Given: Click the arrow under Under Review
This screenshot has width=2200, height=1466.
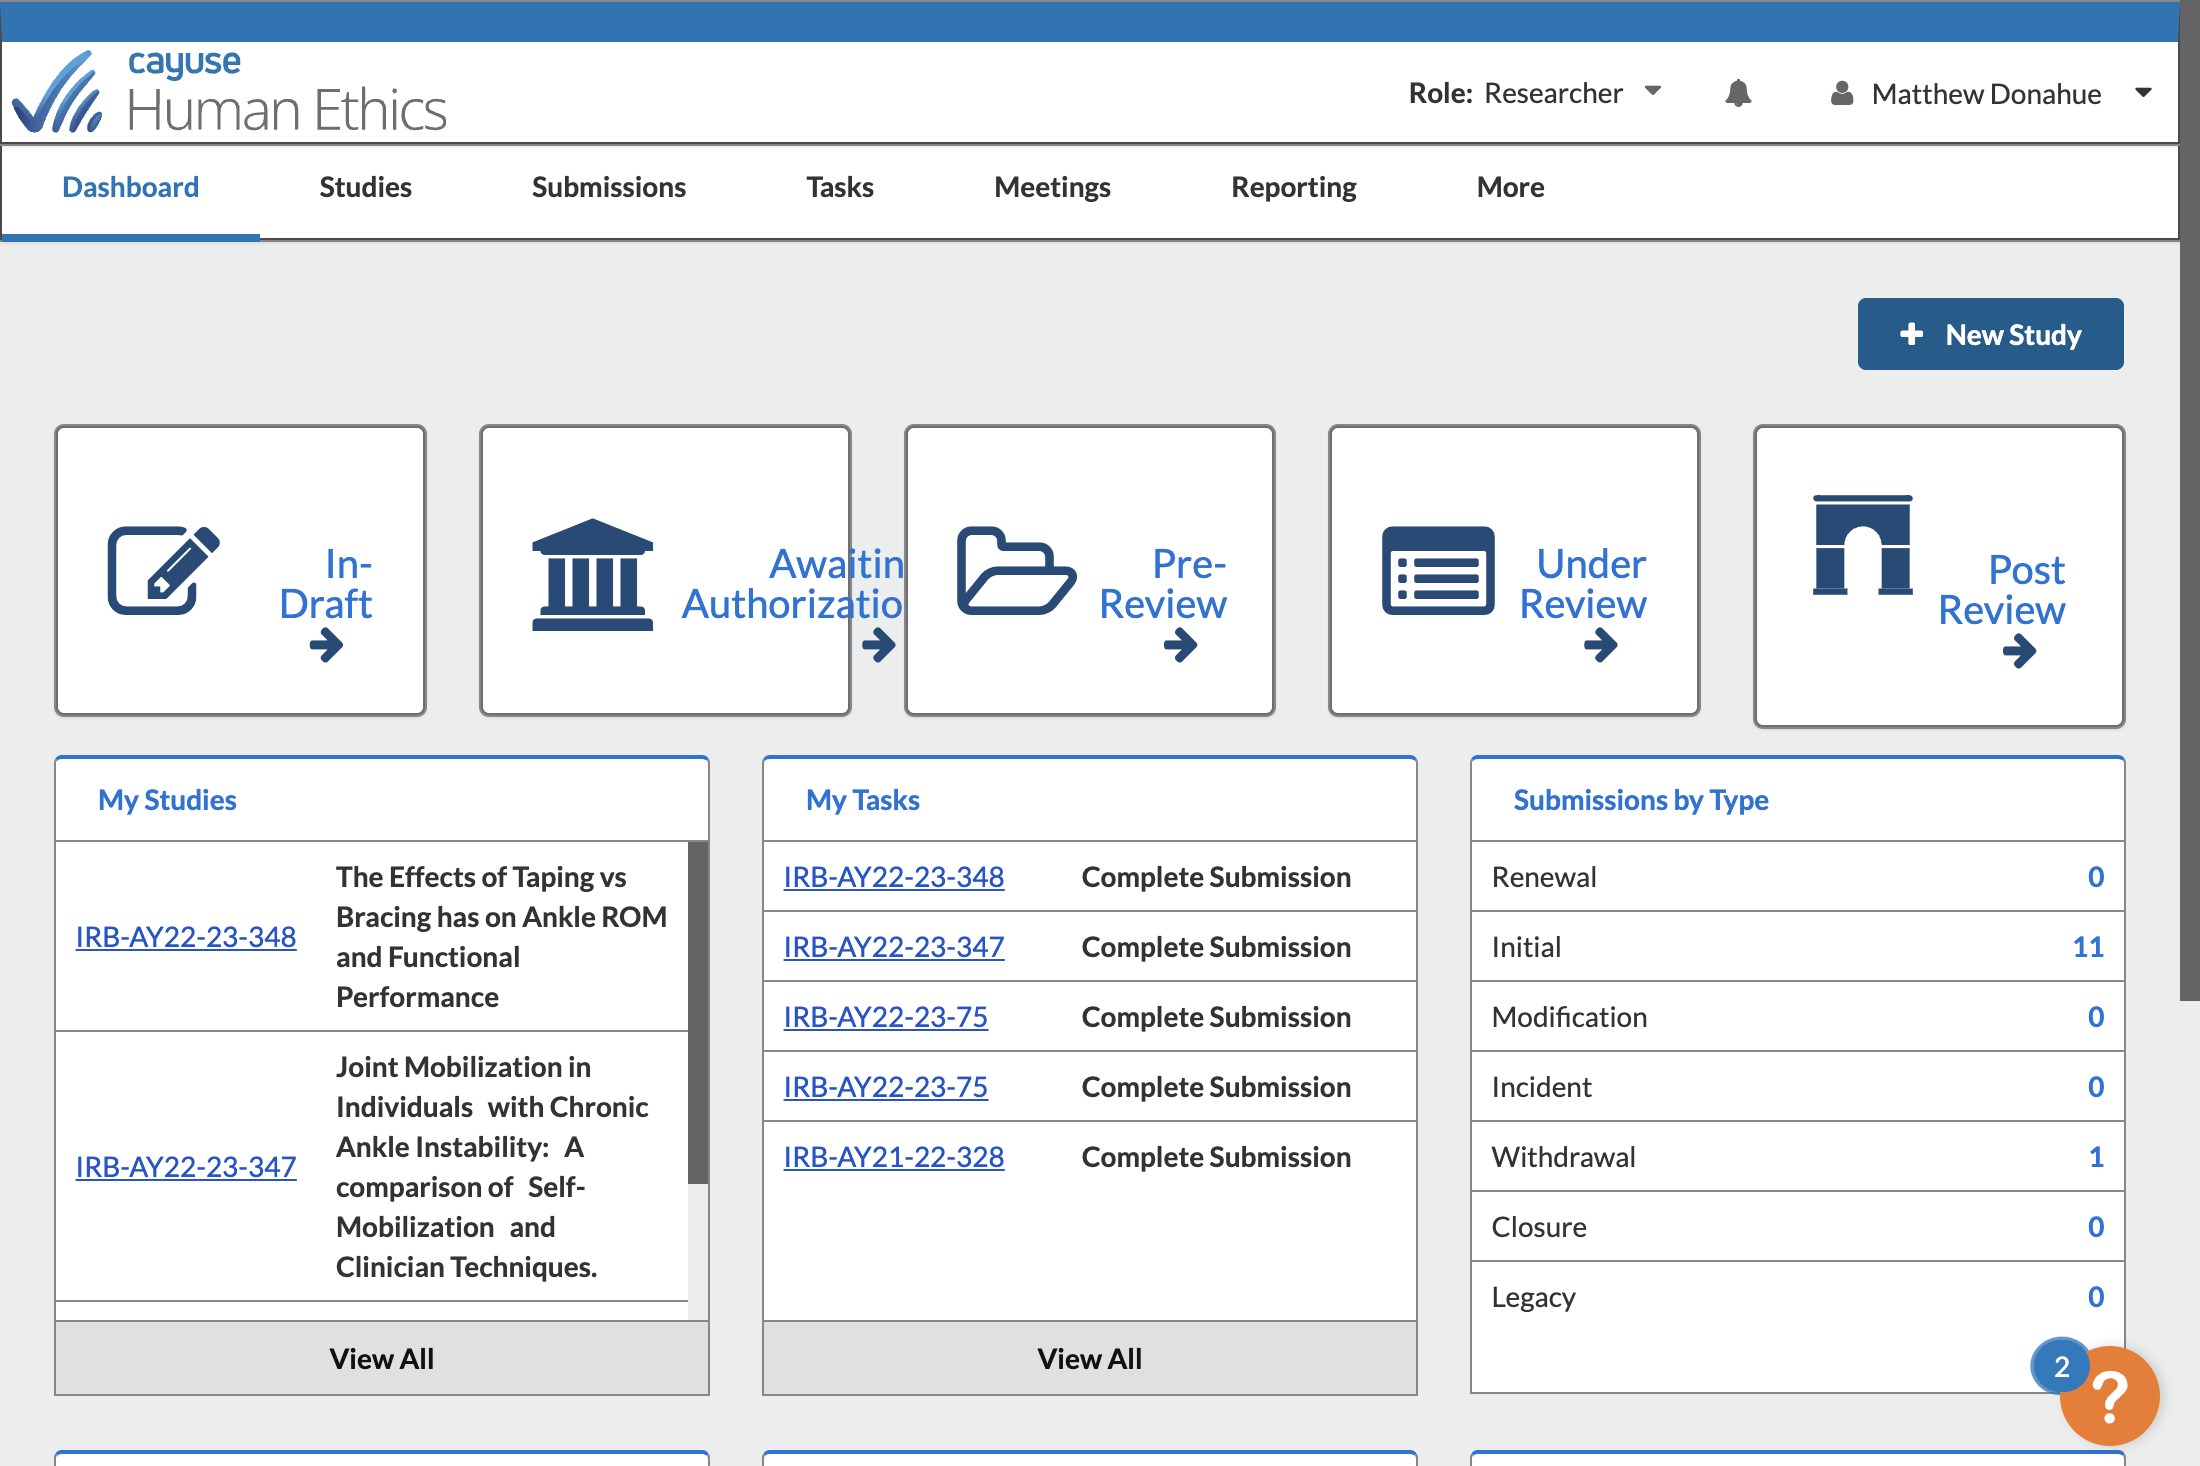Looking at the screenshot, I should (1600, 645).
